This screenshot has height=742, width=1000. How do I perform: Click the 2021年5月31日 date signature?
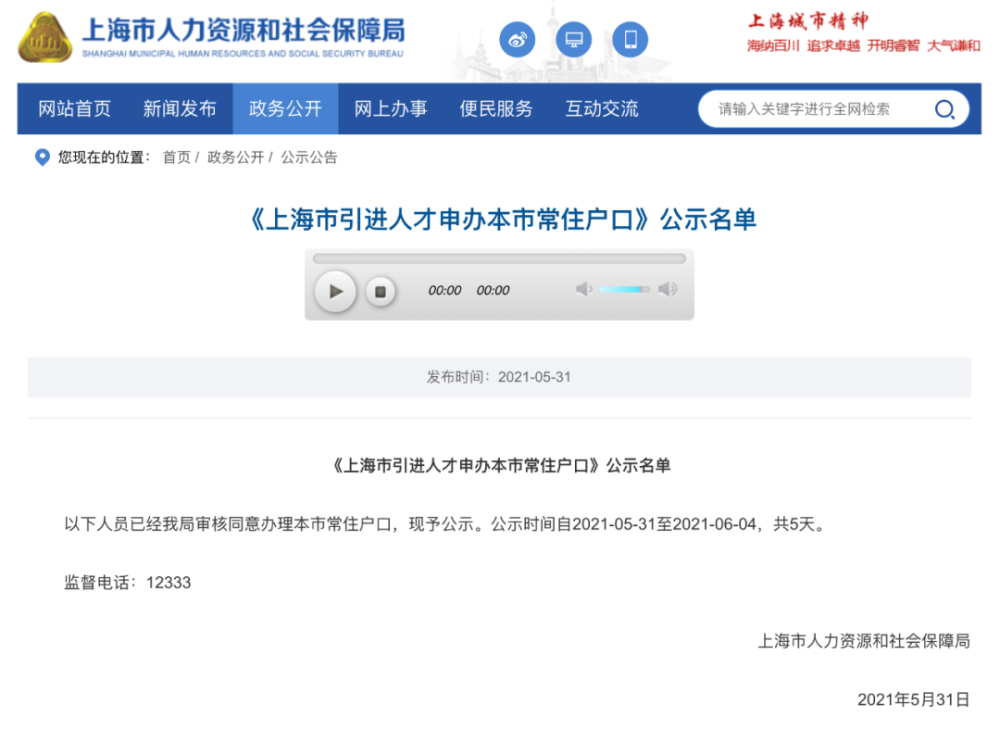pos(913,700)
